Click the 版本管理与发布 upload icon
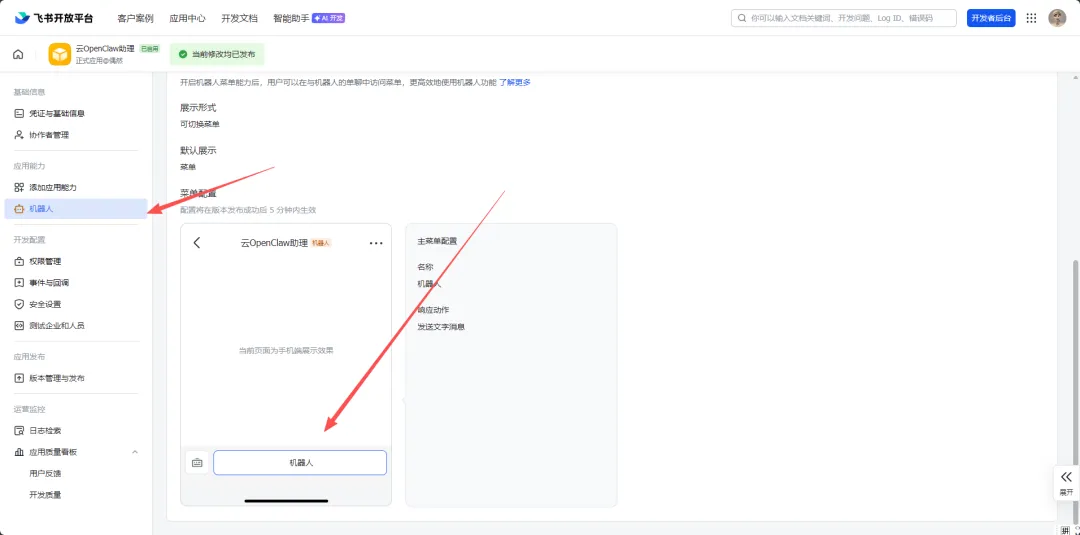The image size is (1080, 535). 19,378
